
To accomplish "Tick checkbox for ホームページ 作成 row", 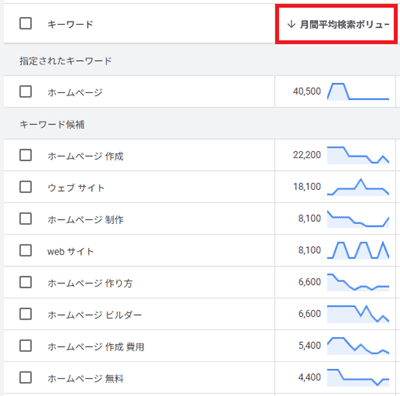I will tap(26, 155).
